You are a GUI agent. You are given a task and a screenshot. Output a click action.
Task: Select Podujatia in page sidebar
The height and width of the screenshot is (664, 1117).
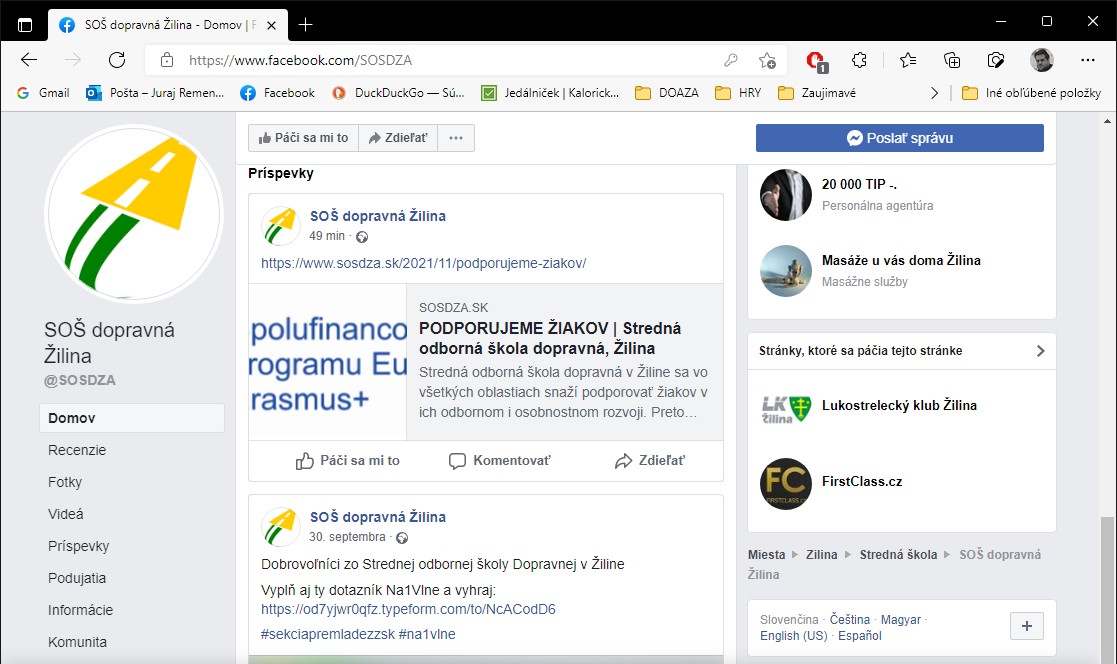[x=77, y=579]
